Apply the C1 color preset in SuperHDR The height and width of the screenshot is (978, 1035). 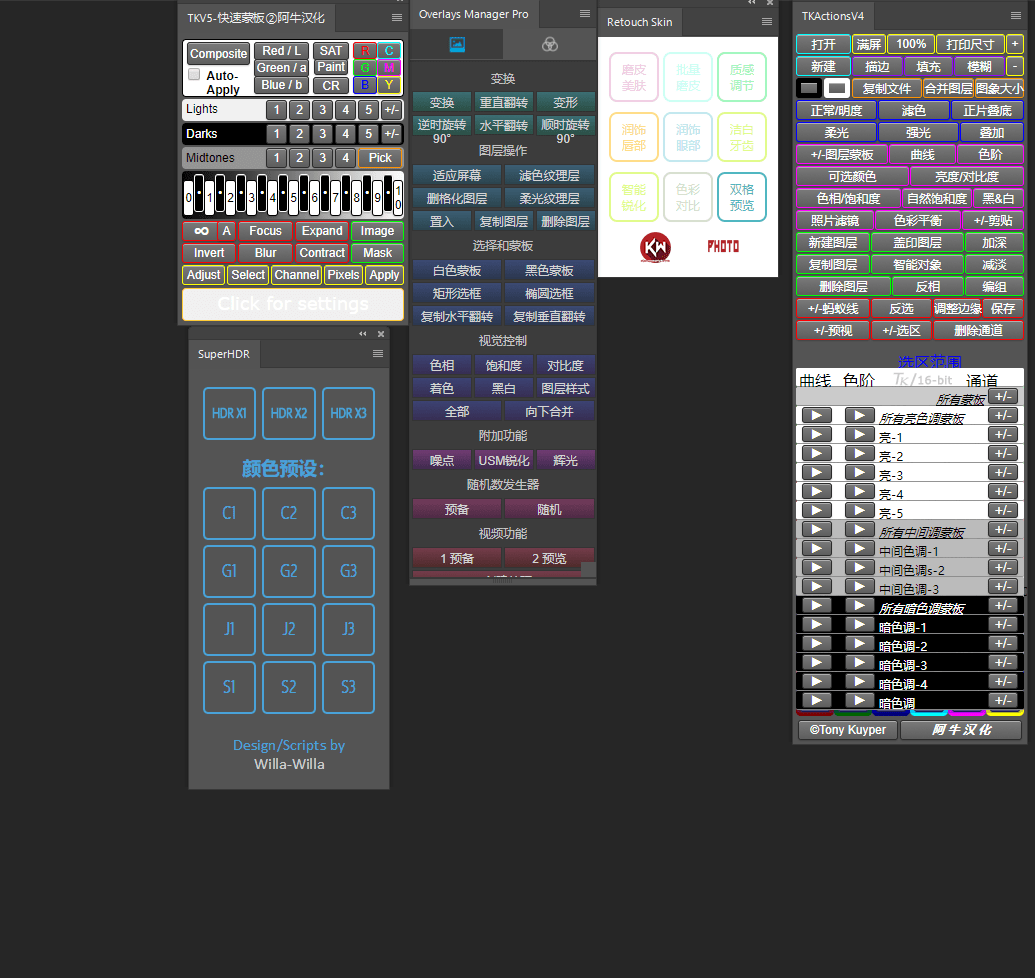(x=229, y=513)
